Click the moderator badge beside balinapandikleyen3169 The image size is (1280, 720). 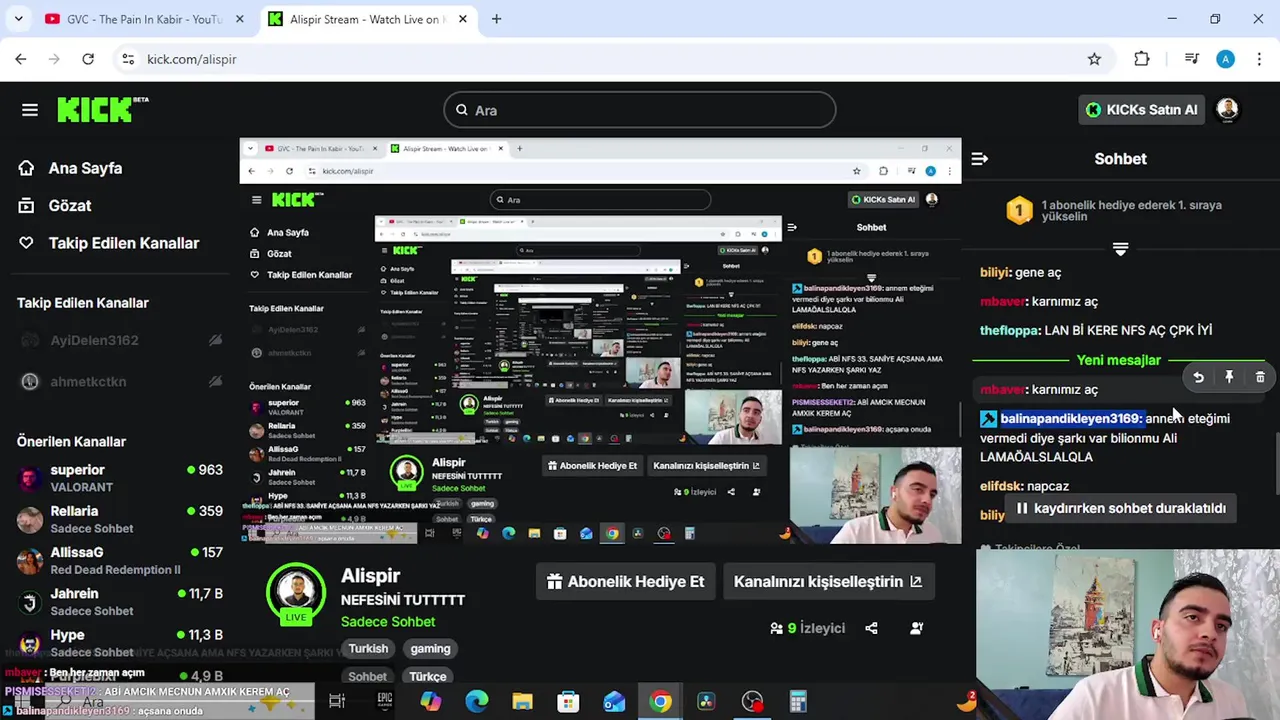point(988,419)
